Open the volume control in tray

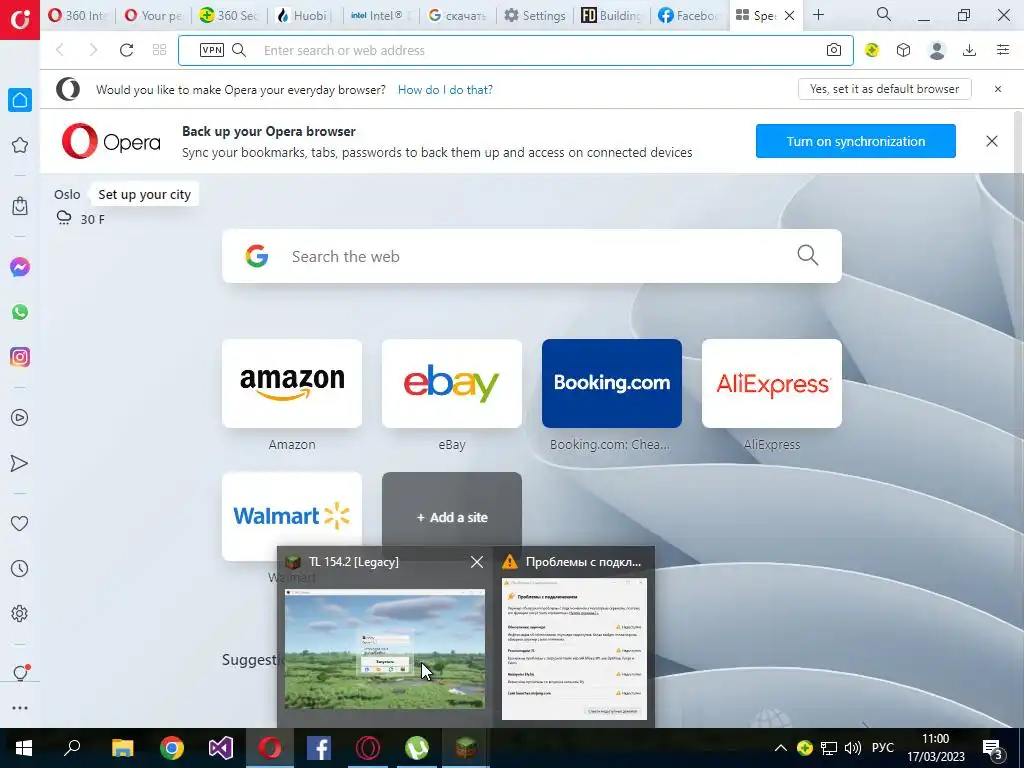click(852, 748)
